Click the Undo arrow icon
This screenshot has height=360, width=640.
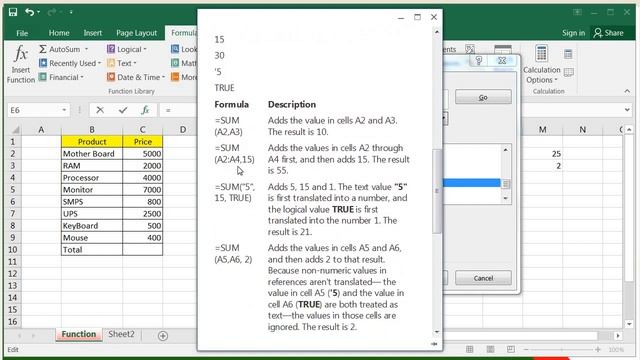[29, 12]
